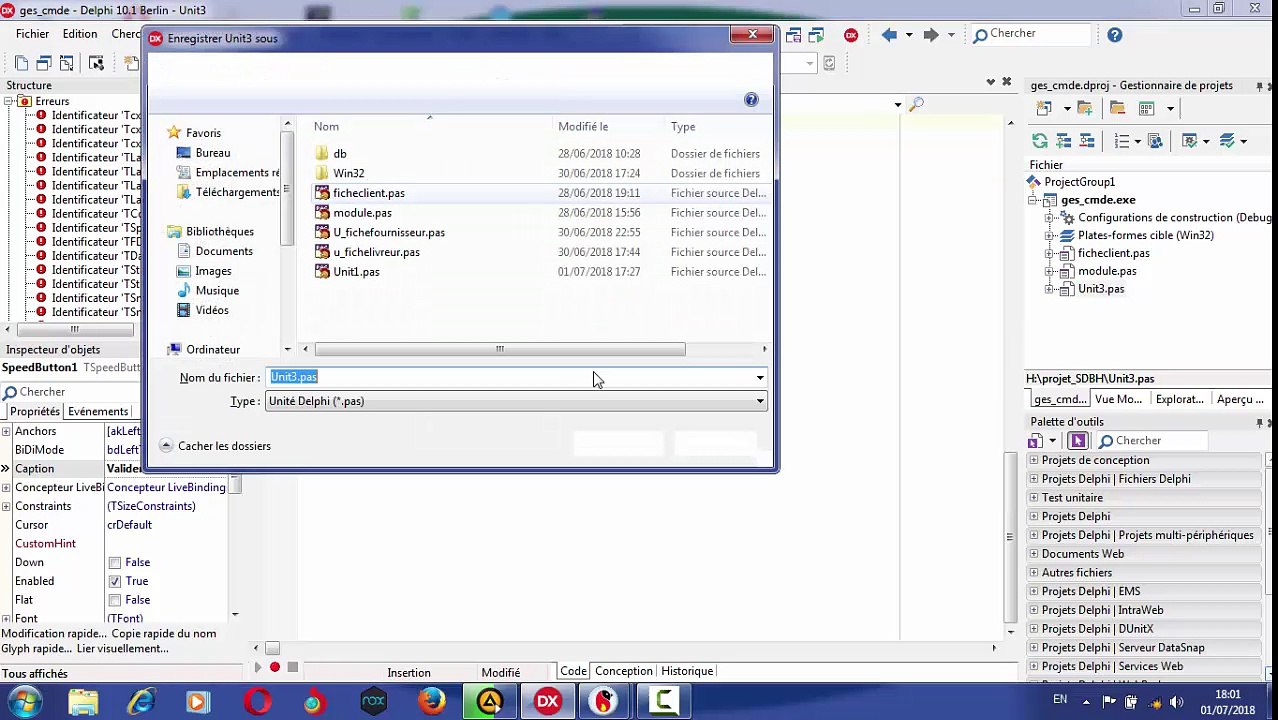Click the magnifier icon beside the editor combo

click(917, 104)
